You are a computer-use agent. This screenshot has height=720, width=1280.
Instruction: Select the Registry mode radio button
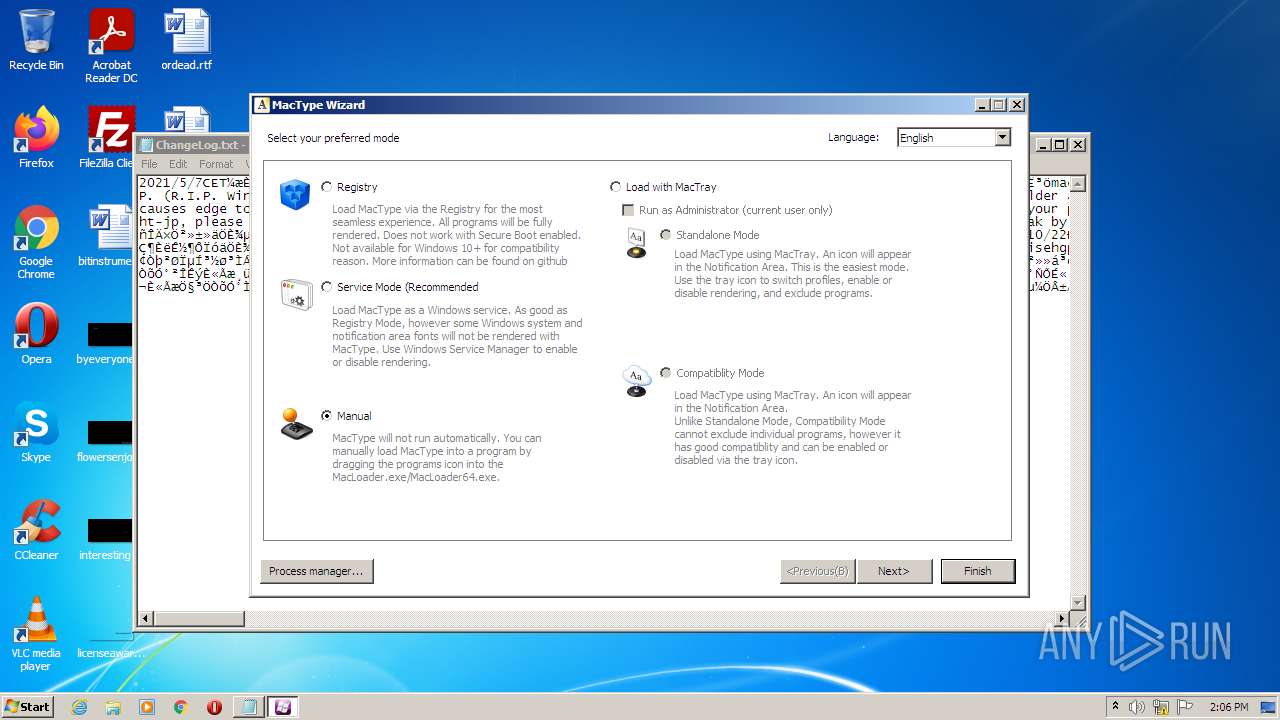[327, 187]
